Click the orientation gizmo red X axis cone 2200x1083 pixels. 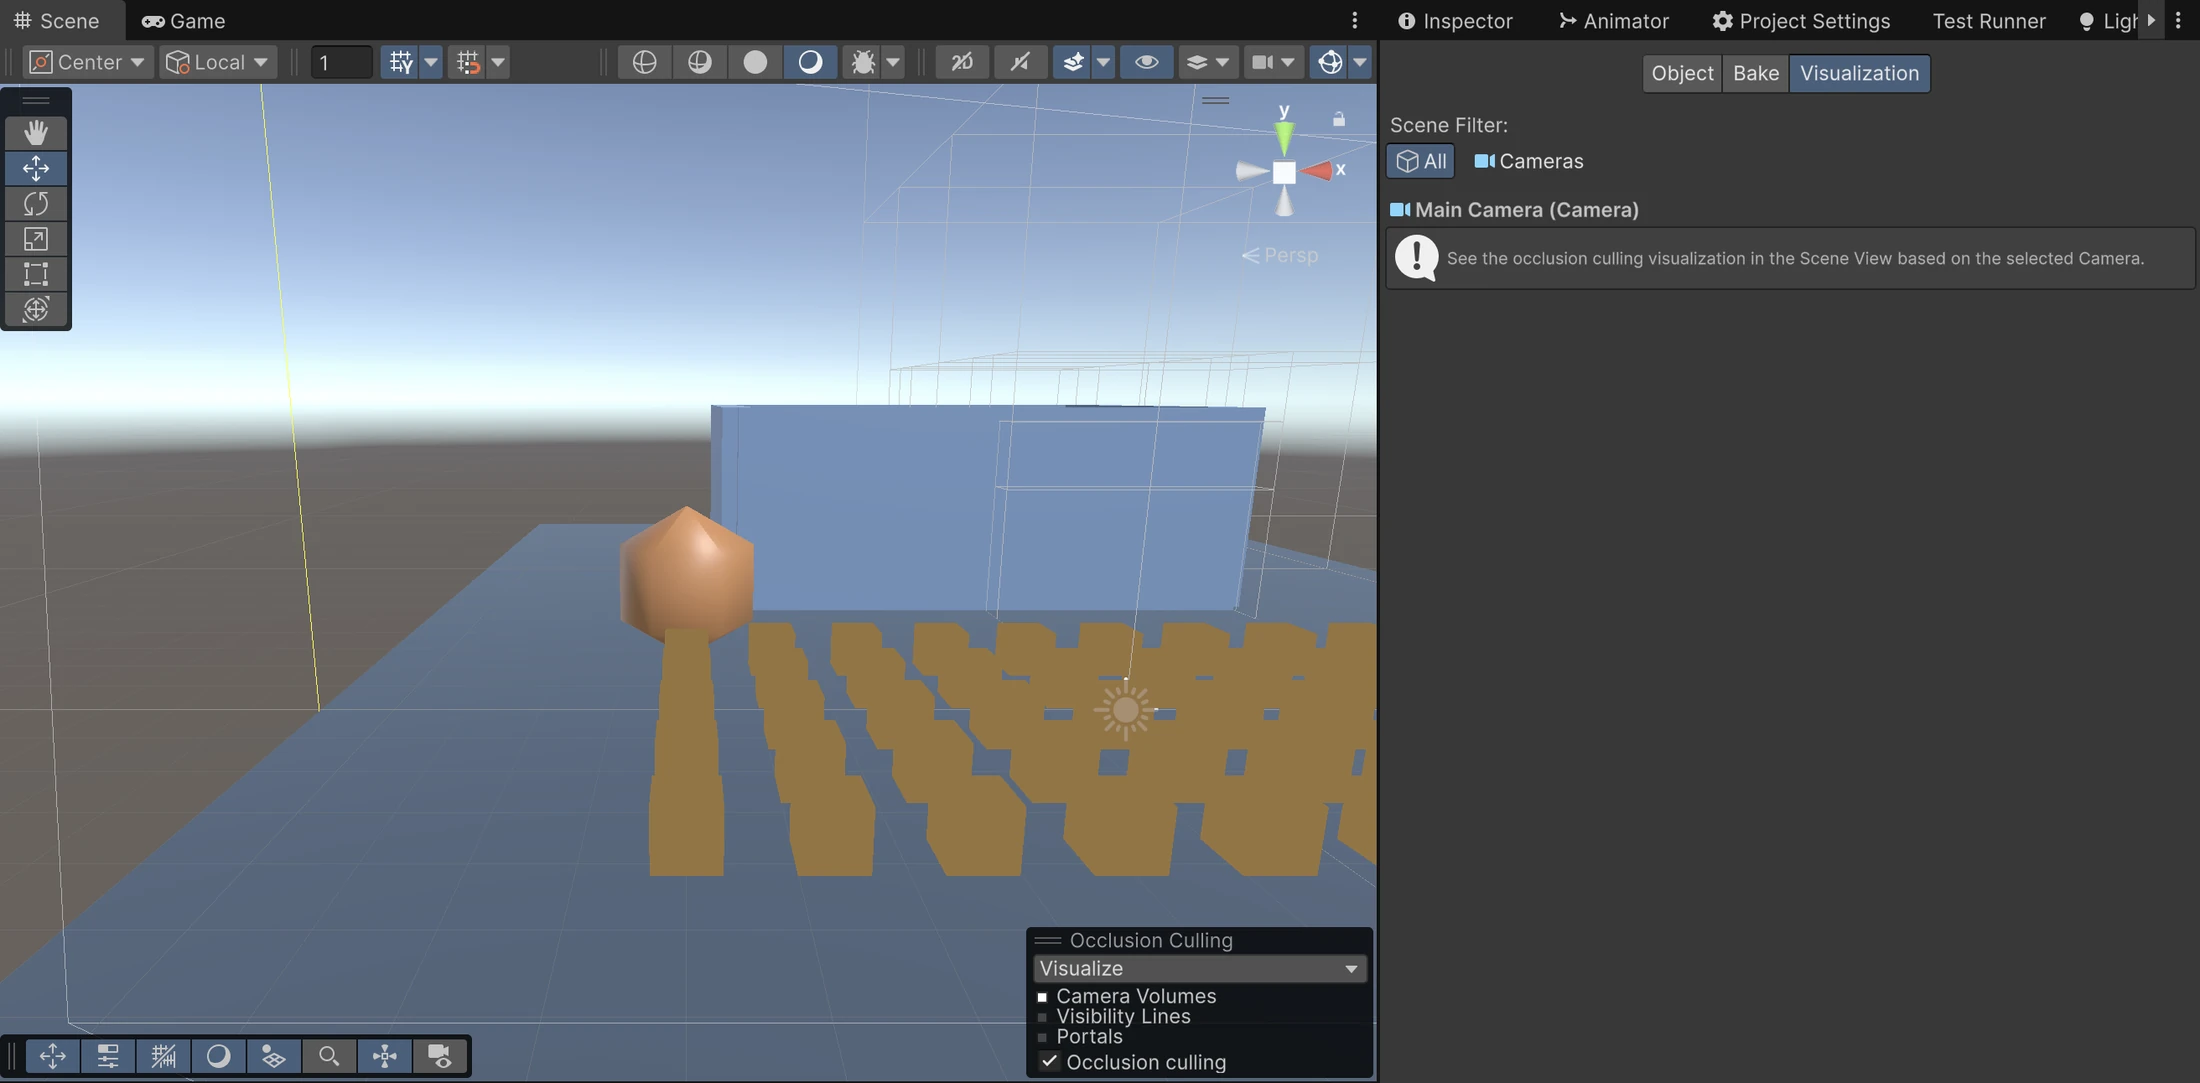tap(1318, 171)
